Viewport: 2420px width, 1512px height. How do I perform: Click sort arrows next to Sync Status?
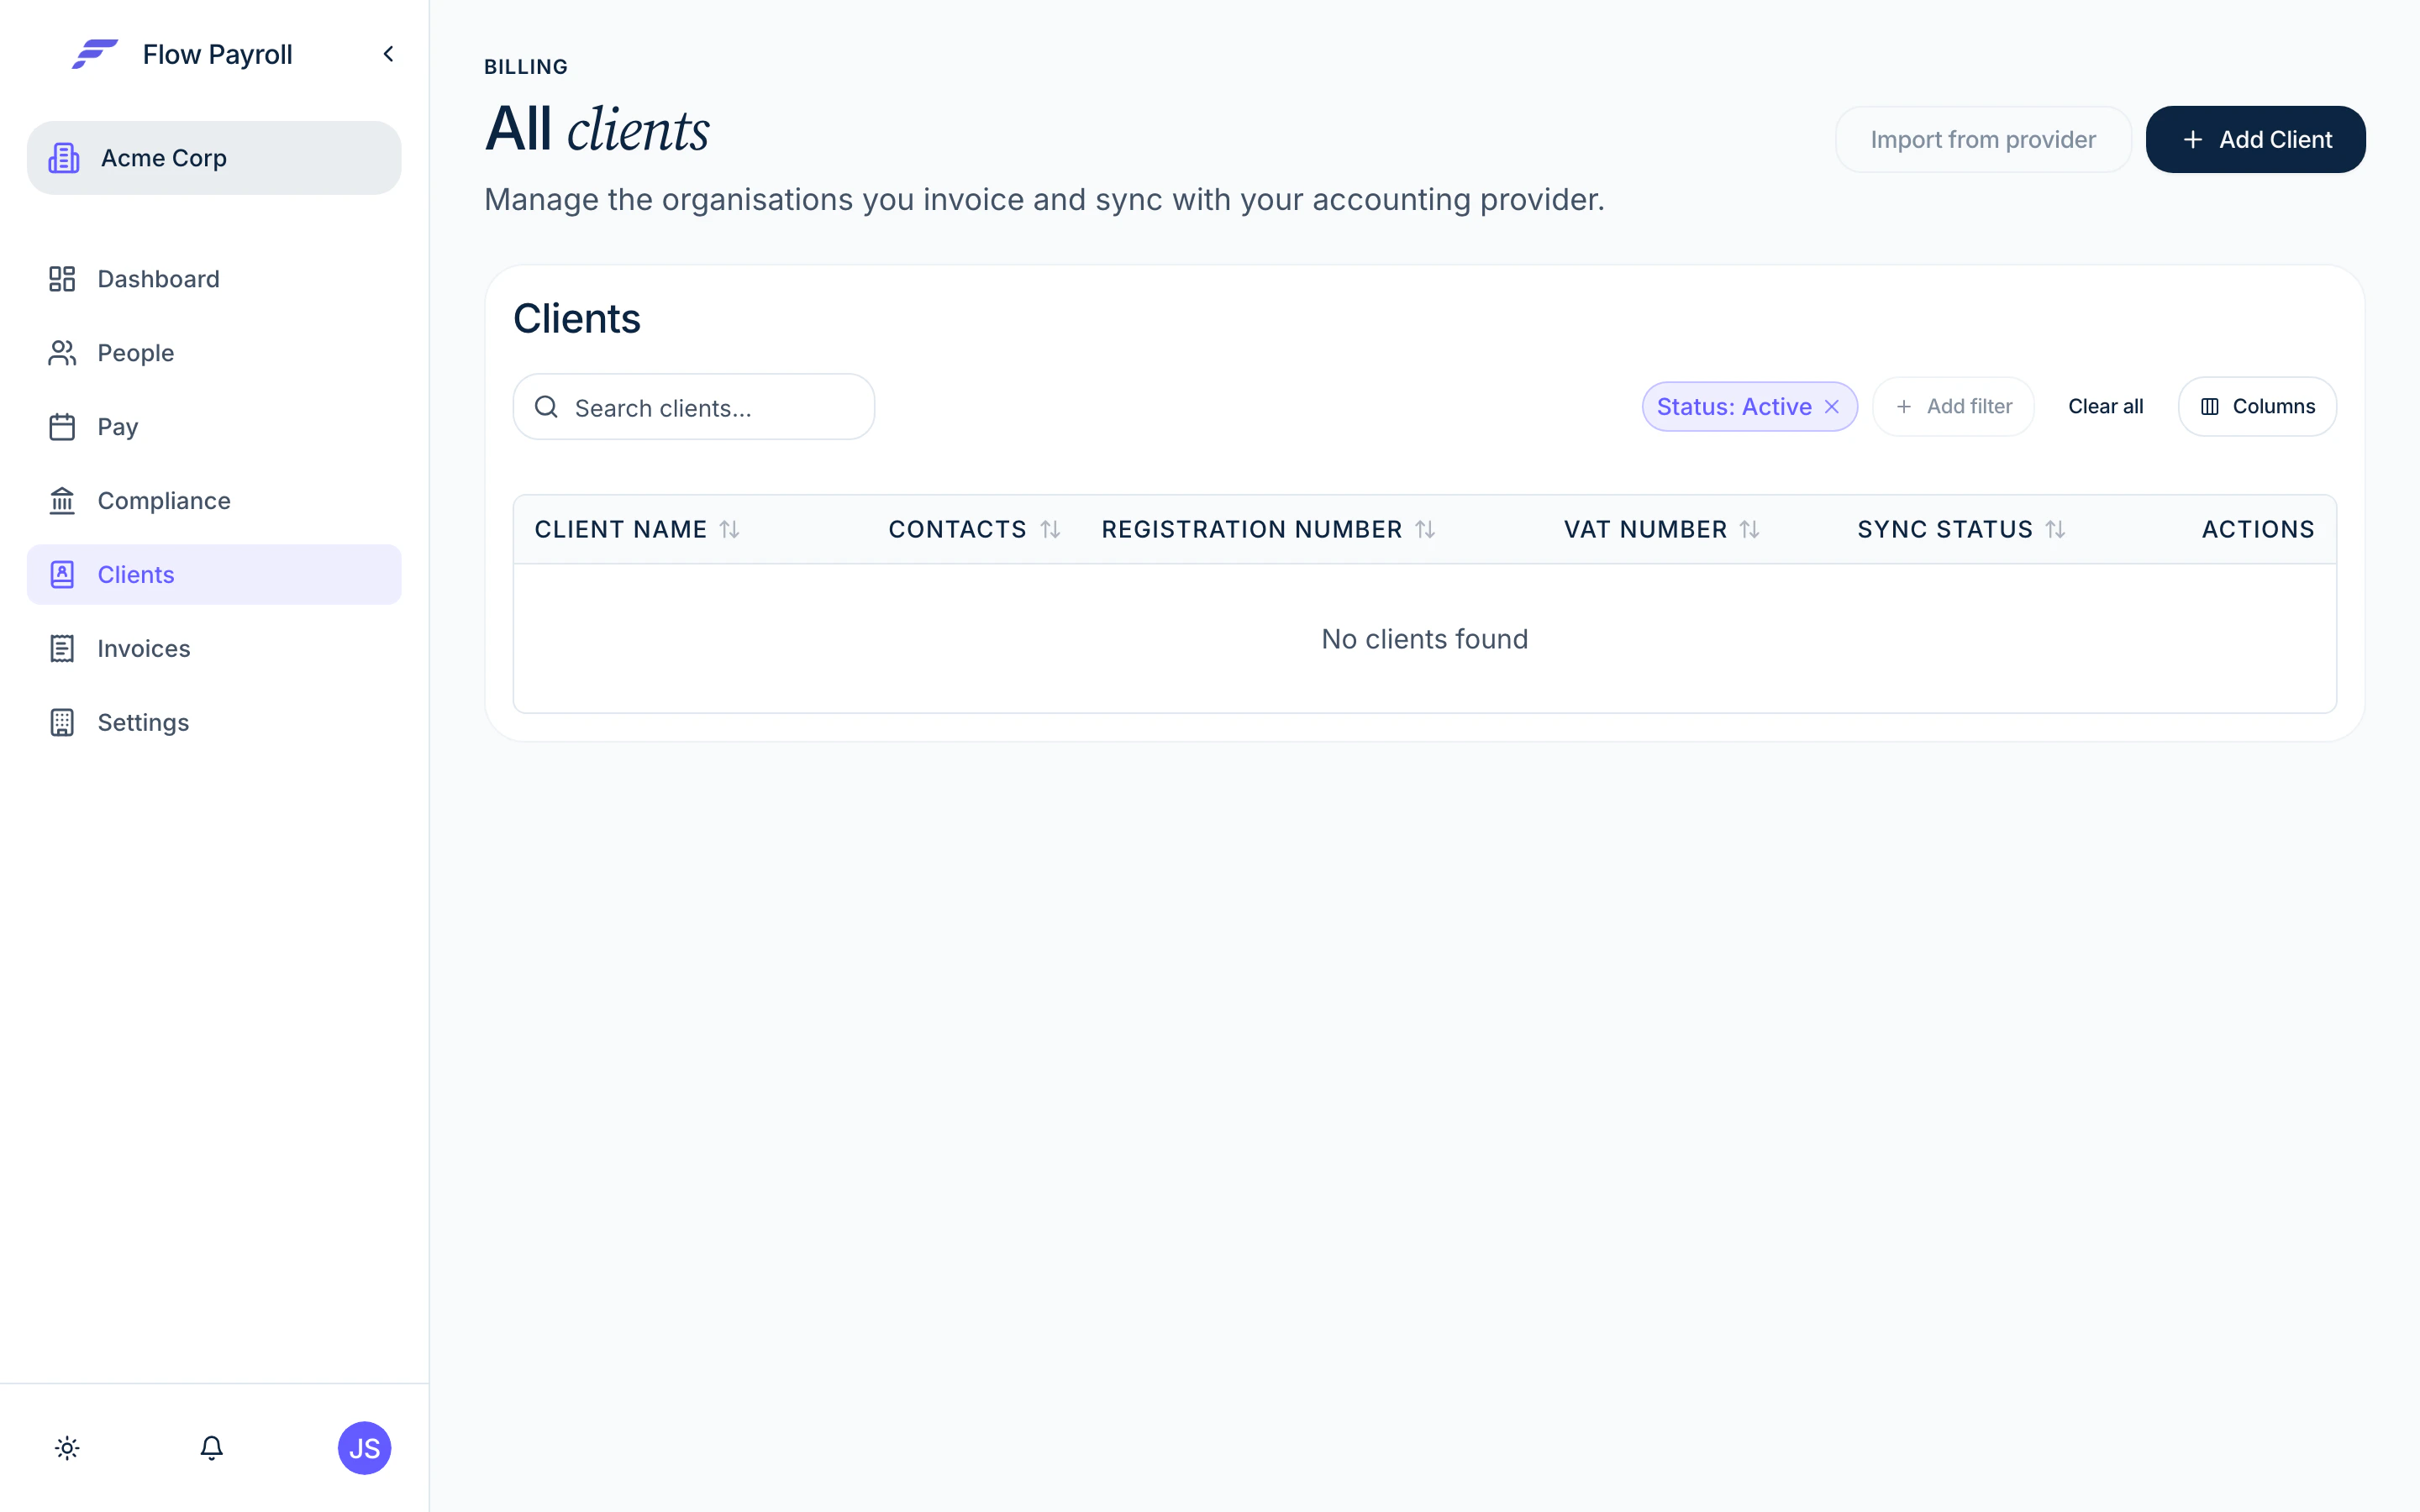tap(2055, 530)
